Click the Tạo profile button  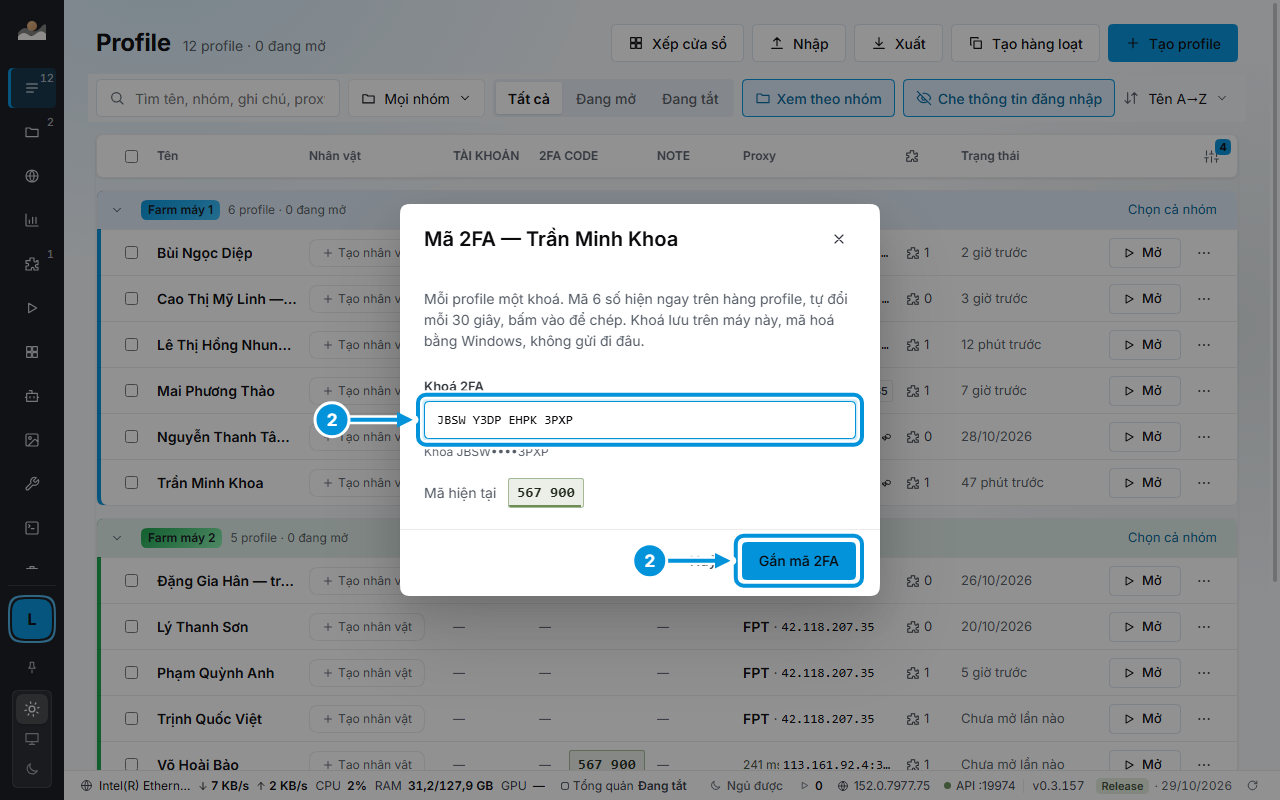[1173, 44]
